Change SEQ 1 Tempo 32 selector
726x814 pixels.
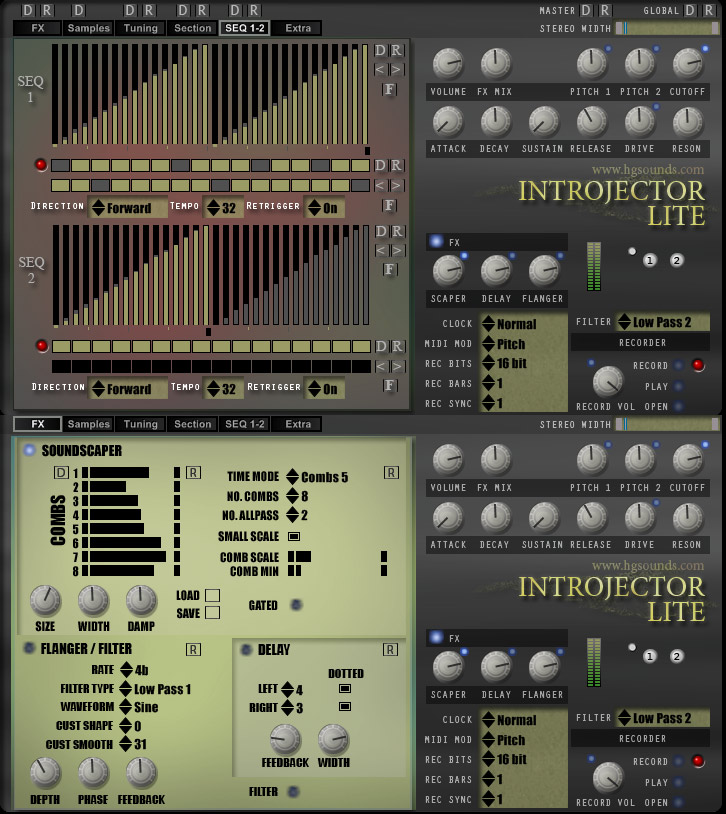point(222,208)
